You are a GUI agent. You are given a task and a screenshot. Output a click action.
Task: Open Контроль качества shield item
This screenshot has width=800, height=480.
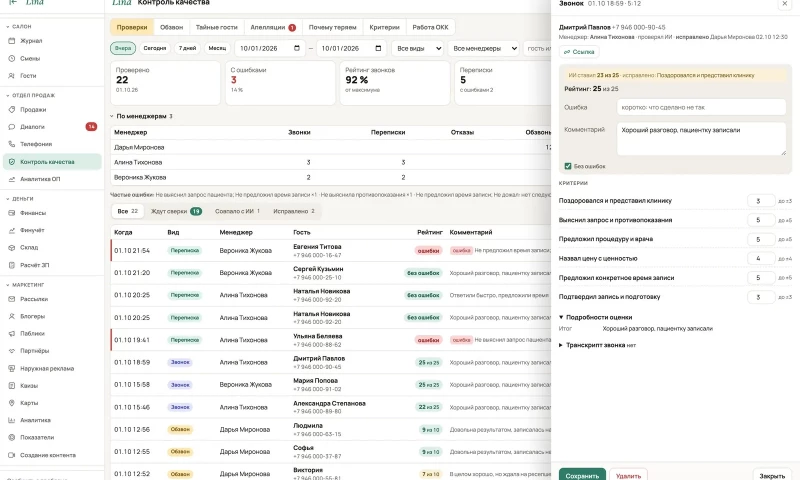pyautogui.click(x=51, y=162)
